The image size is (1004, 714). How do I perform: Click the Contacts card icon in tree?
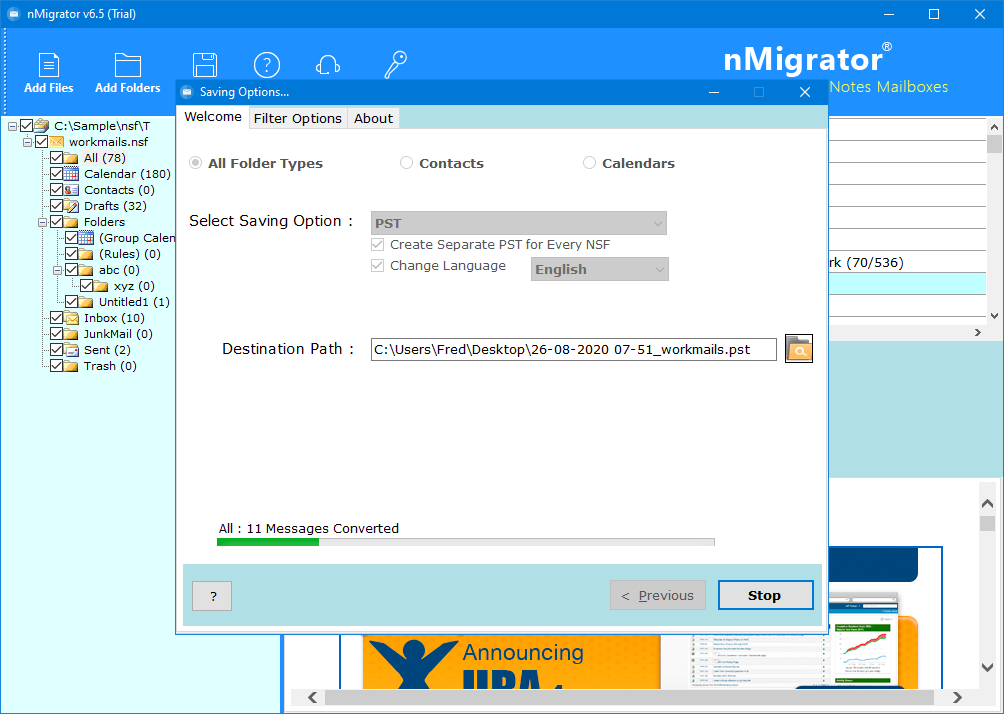(x=72, y=190)
